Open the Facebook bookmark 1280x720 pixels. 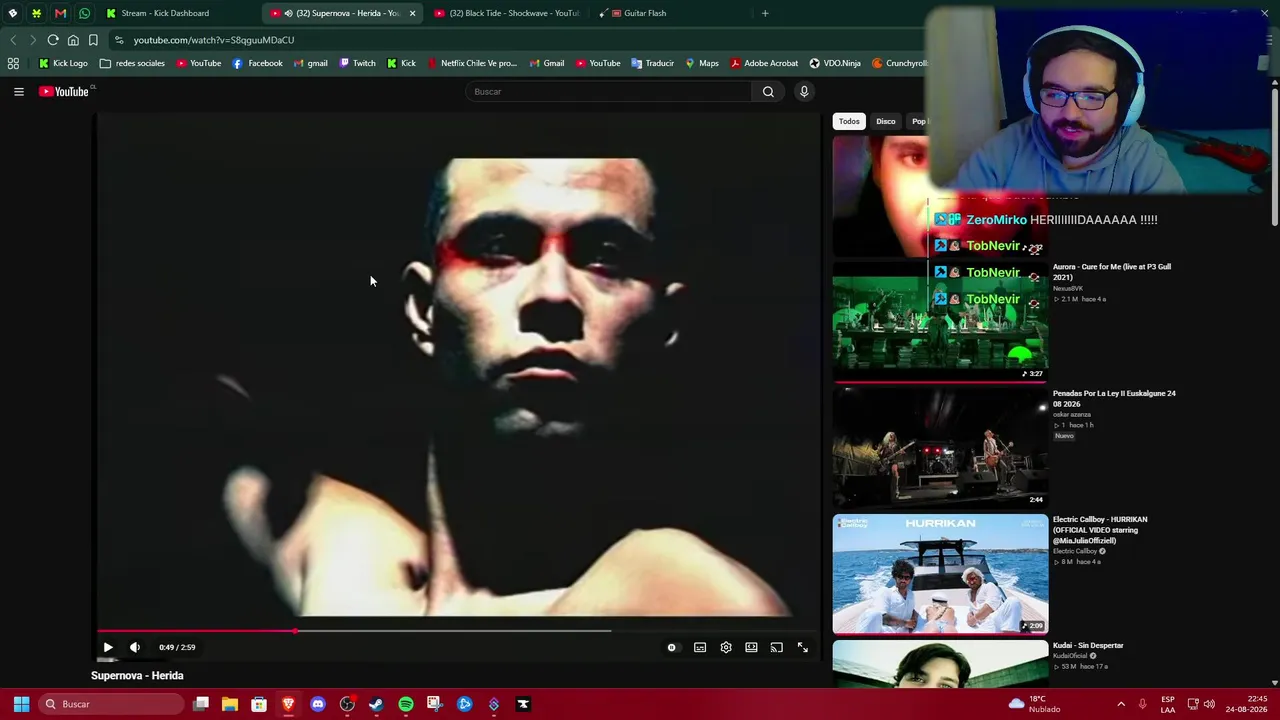point(257,63)
